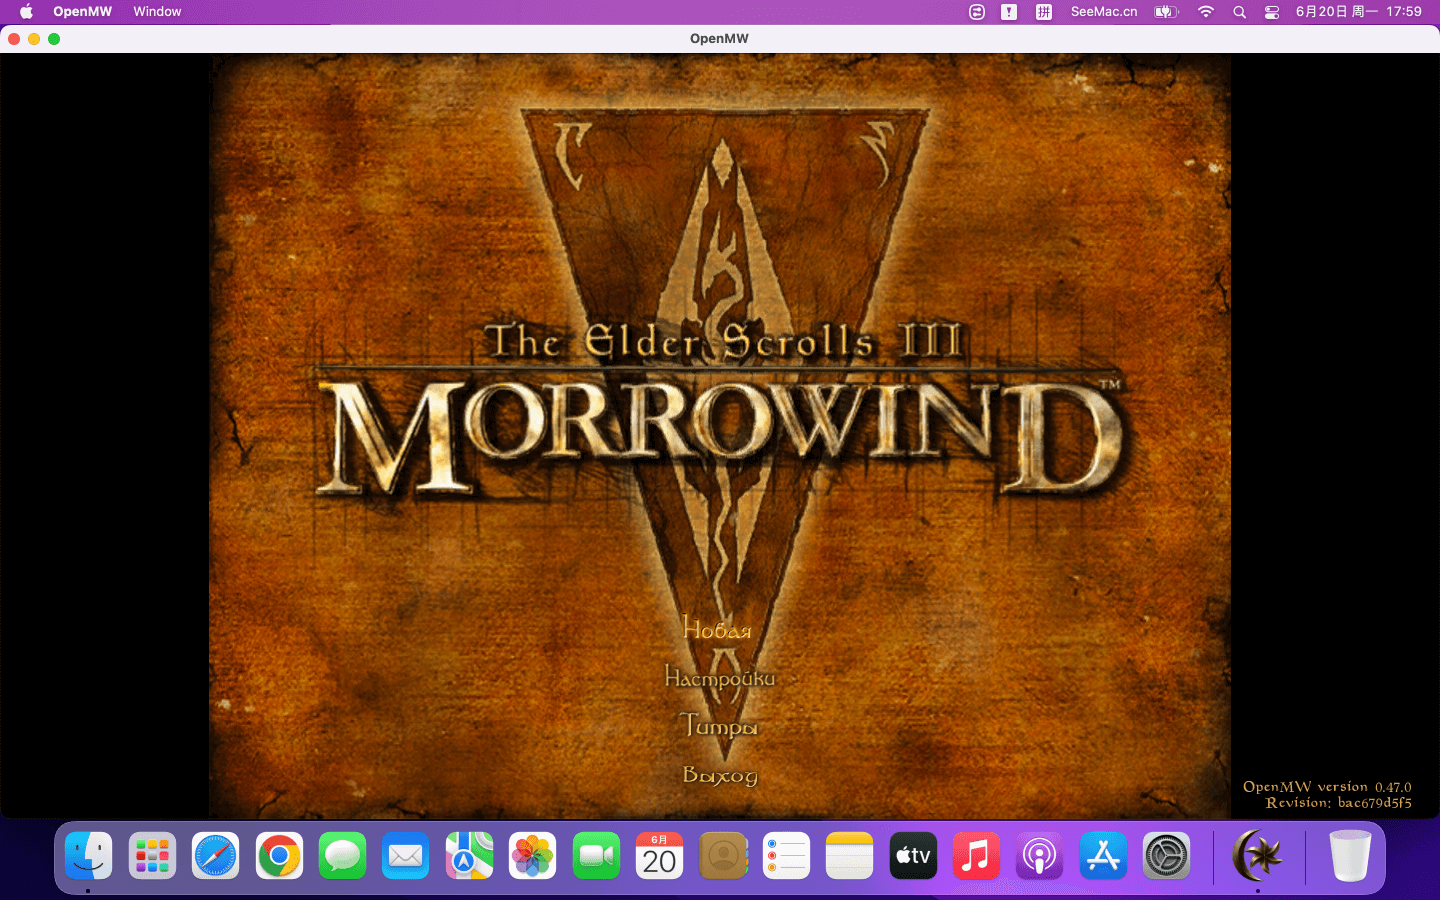Click the SeeMac.cn menu bar item
The width and height of the screenshot is (1440, 900).
coord(1104,12)
